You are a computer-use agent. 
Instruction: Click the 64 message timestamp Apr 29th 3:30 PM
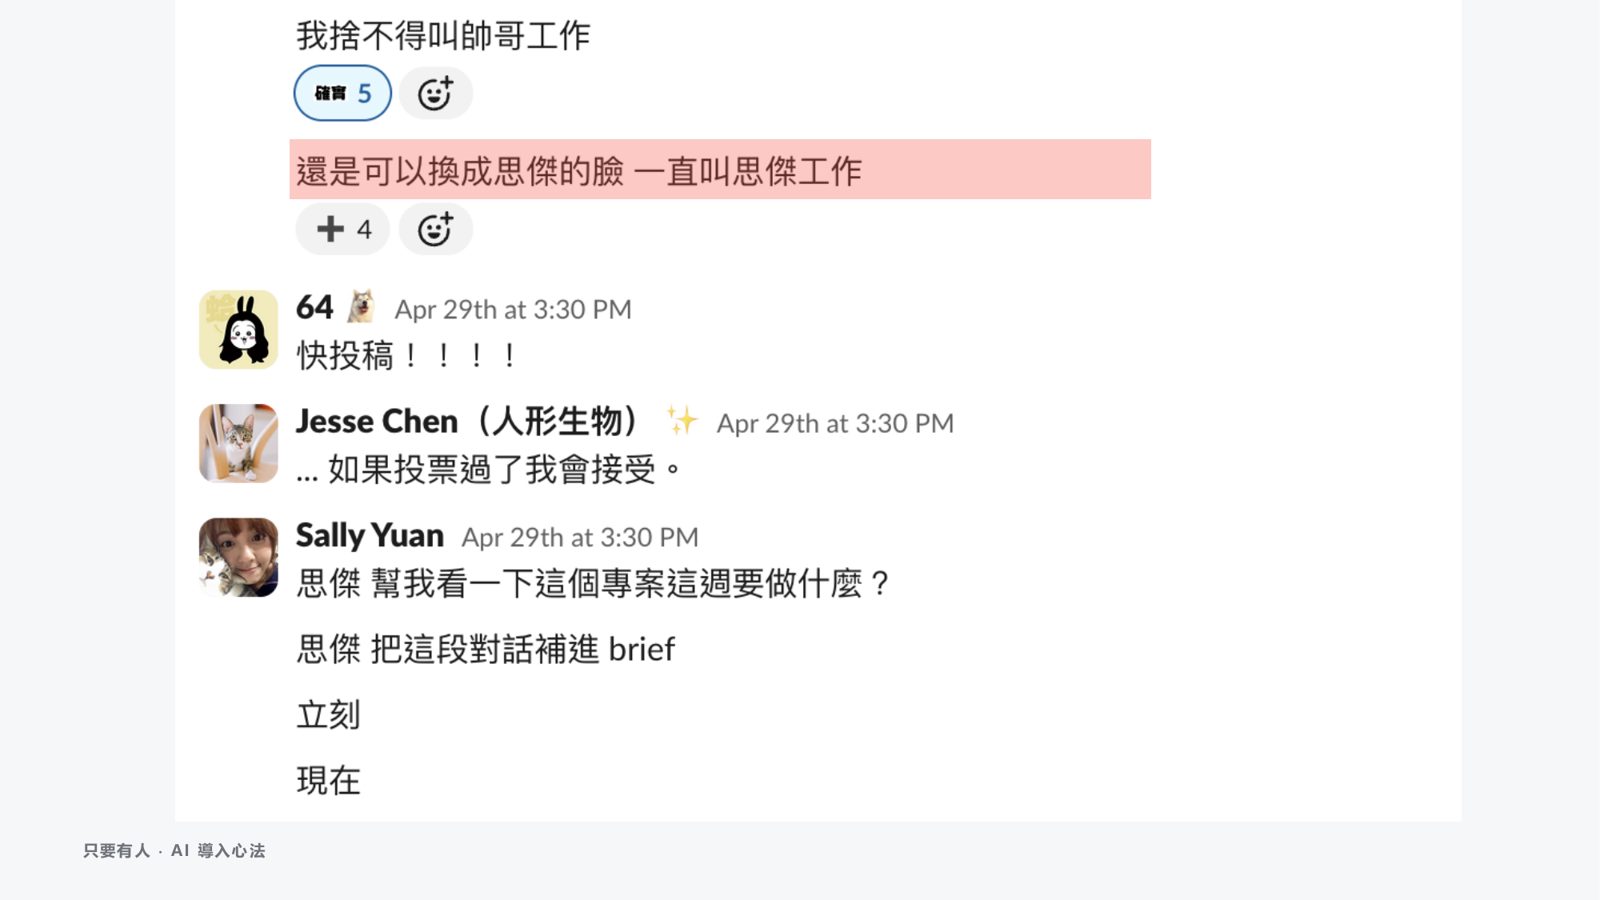coord(513,310)
